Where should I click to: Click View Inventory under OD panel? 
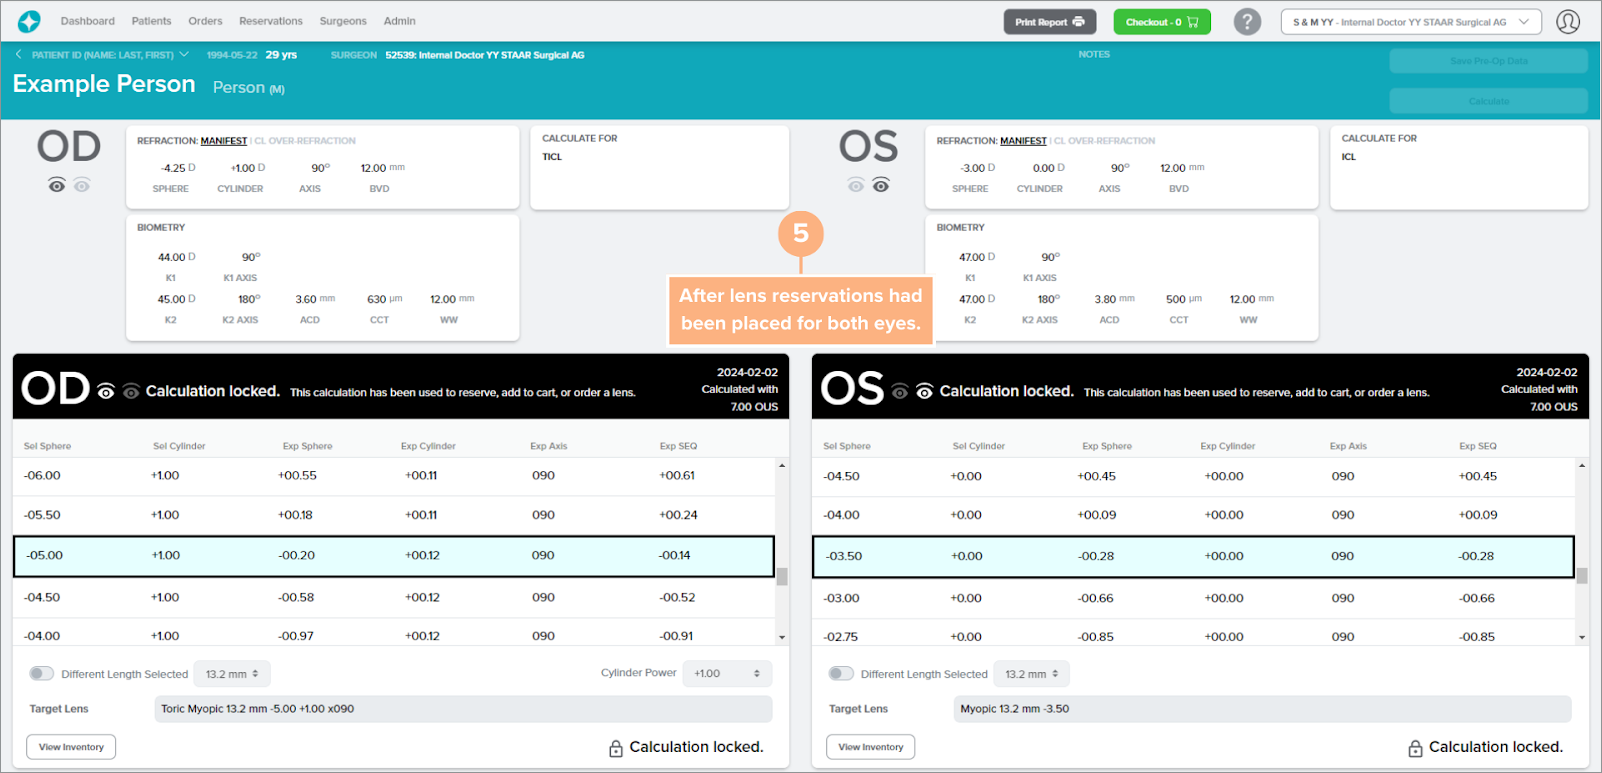71,747
